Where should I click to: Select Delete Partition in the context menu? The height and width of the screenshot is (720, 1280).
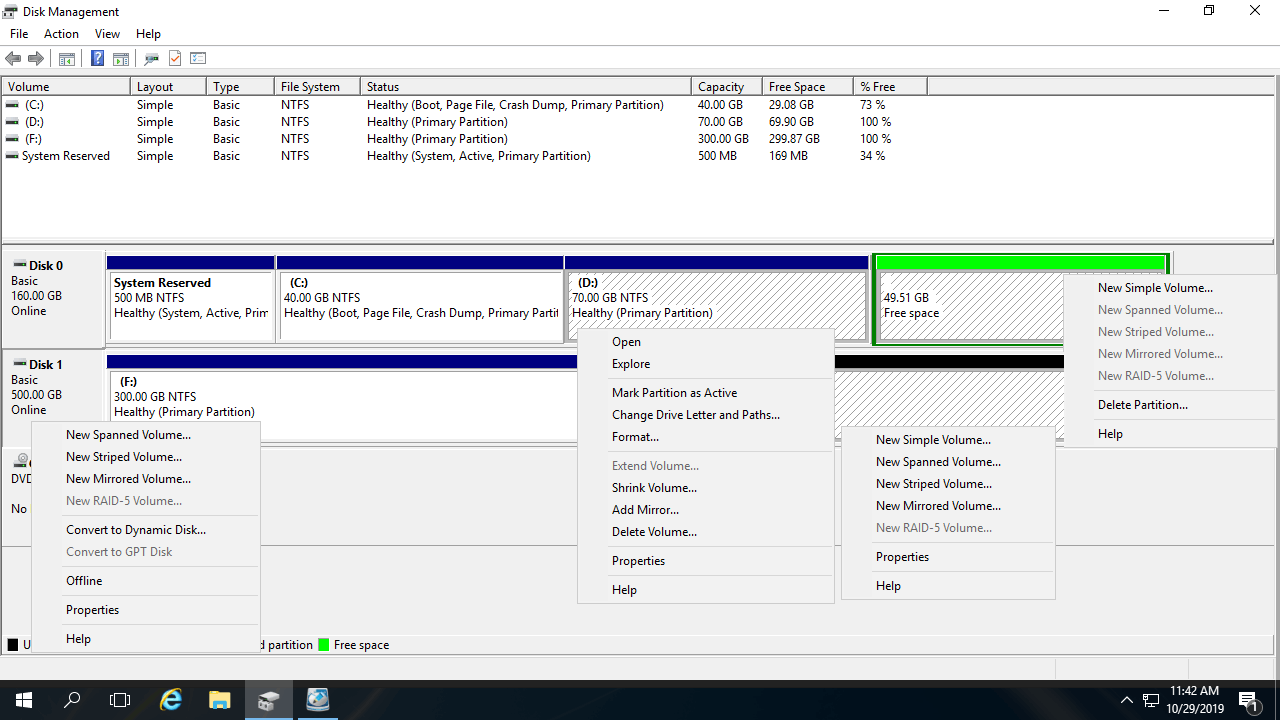coord(1142,405)
